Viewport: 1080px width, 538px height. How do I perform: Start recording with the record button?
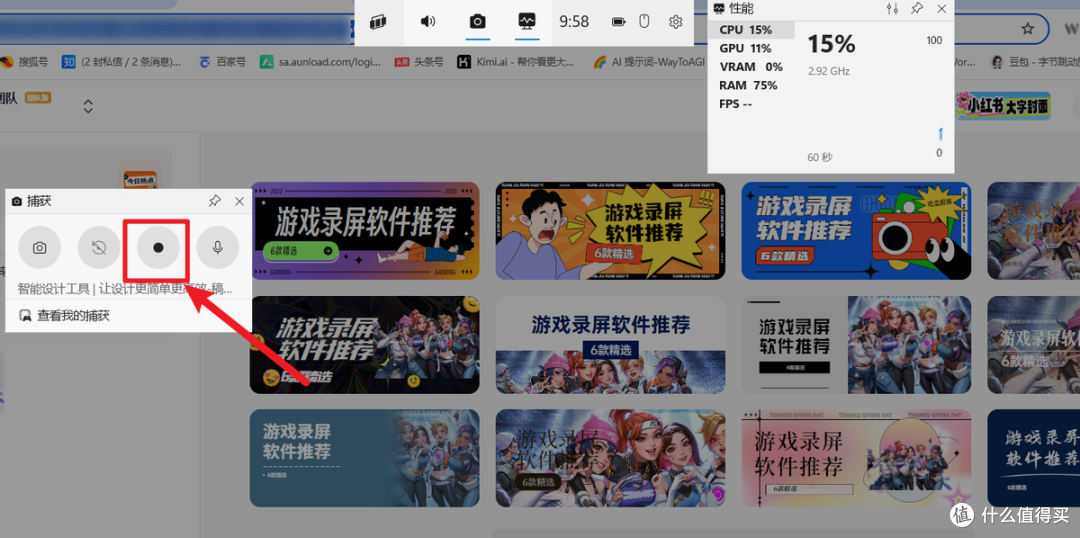[x=158, y=247]
